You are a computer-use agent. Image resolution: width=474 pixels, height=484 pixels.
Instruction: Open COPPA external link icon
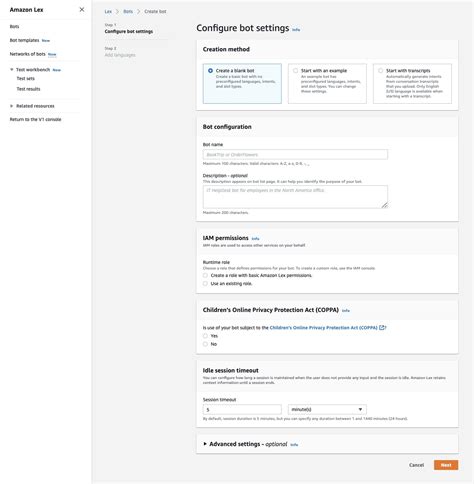pos(382,328)
